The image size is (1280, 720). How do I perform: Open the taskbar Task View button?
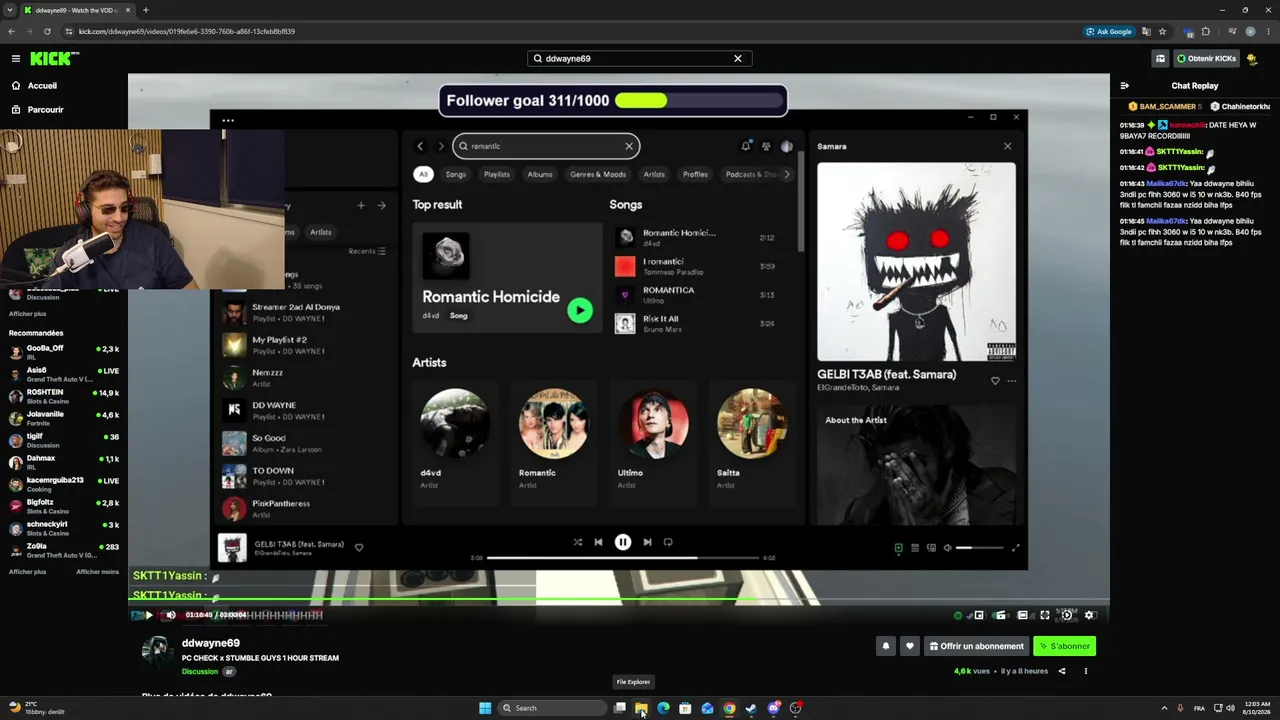[619, 708]
